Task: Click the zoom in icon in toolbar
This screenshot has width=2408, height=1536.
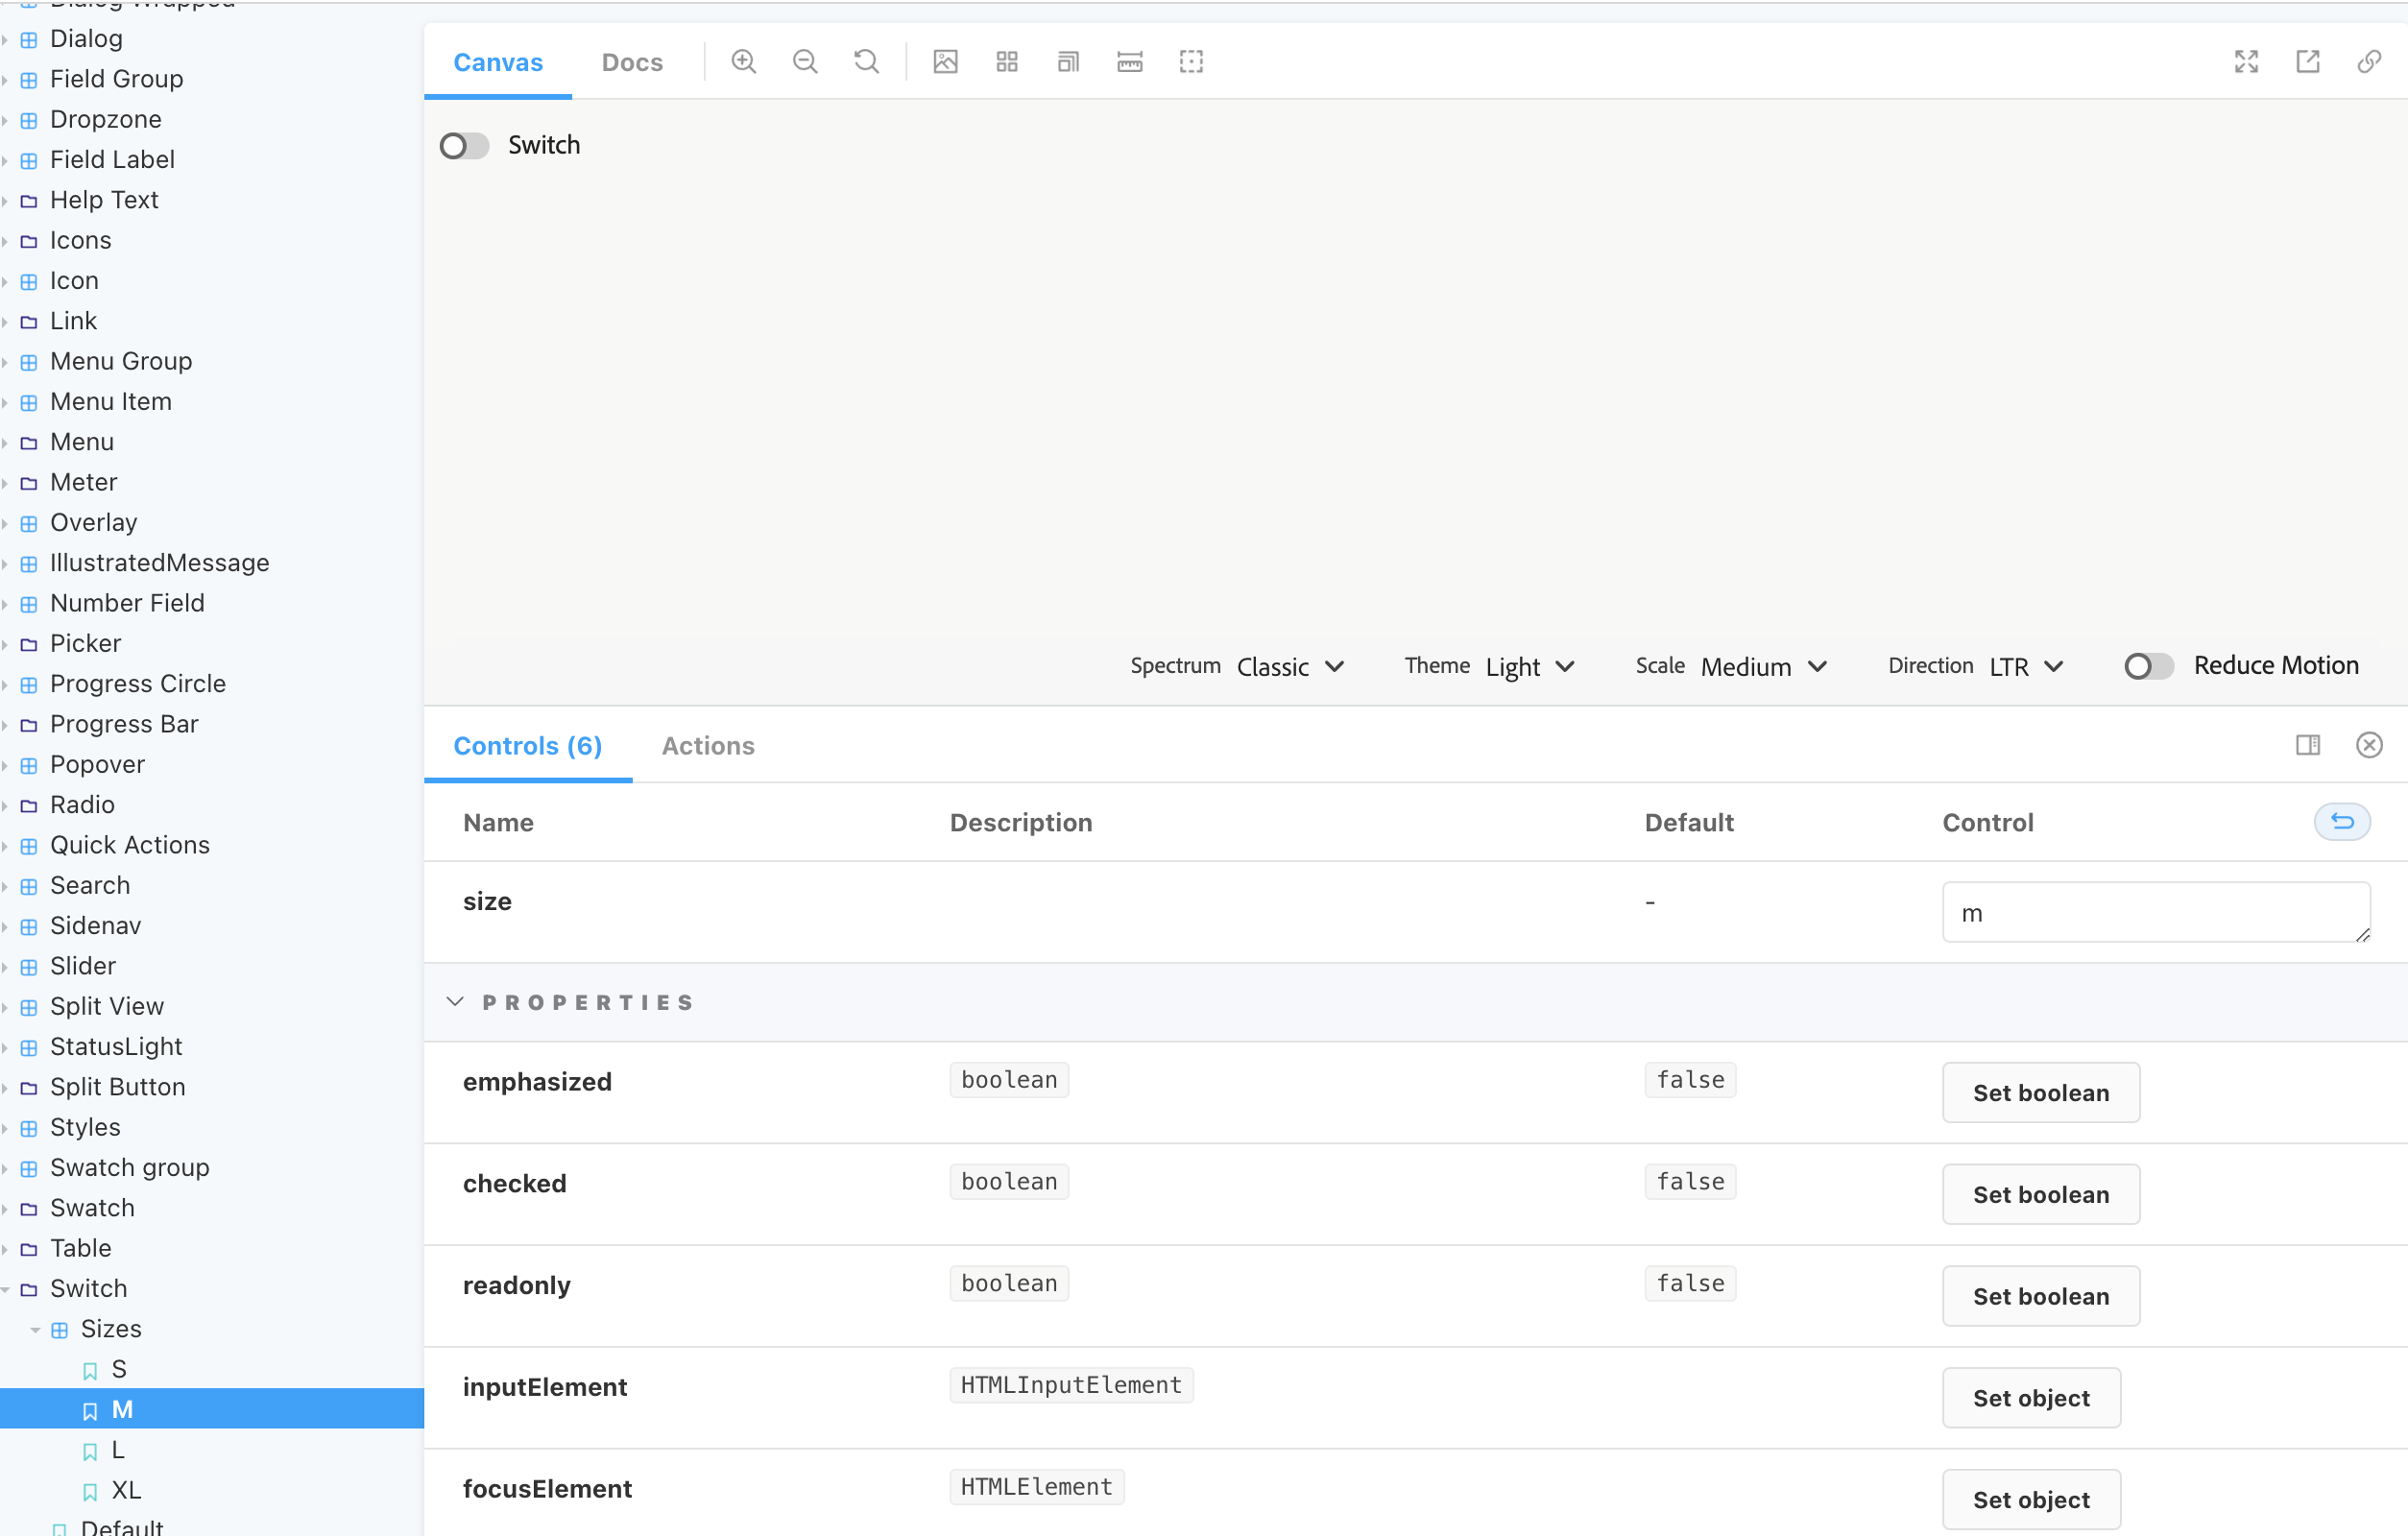Action: (743, 62)
